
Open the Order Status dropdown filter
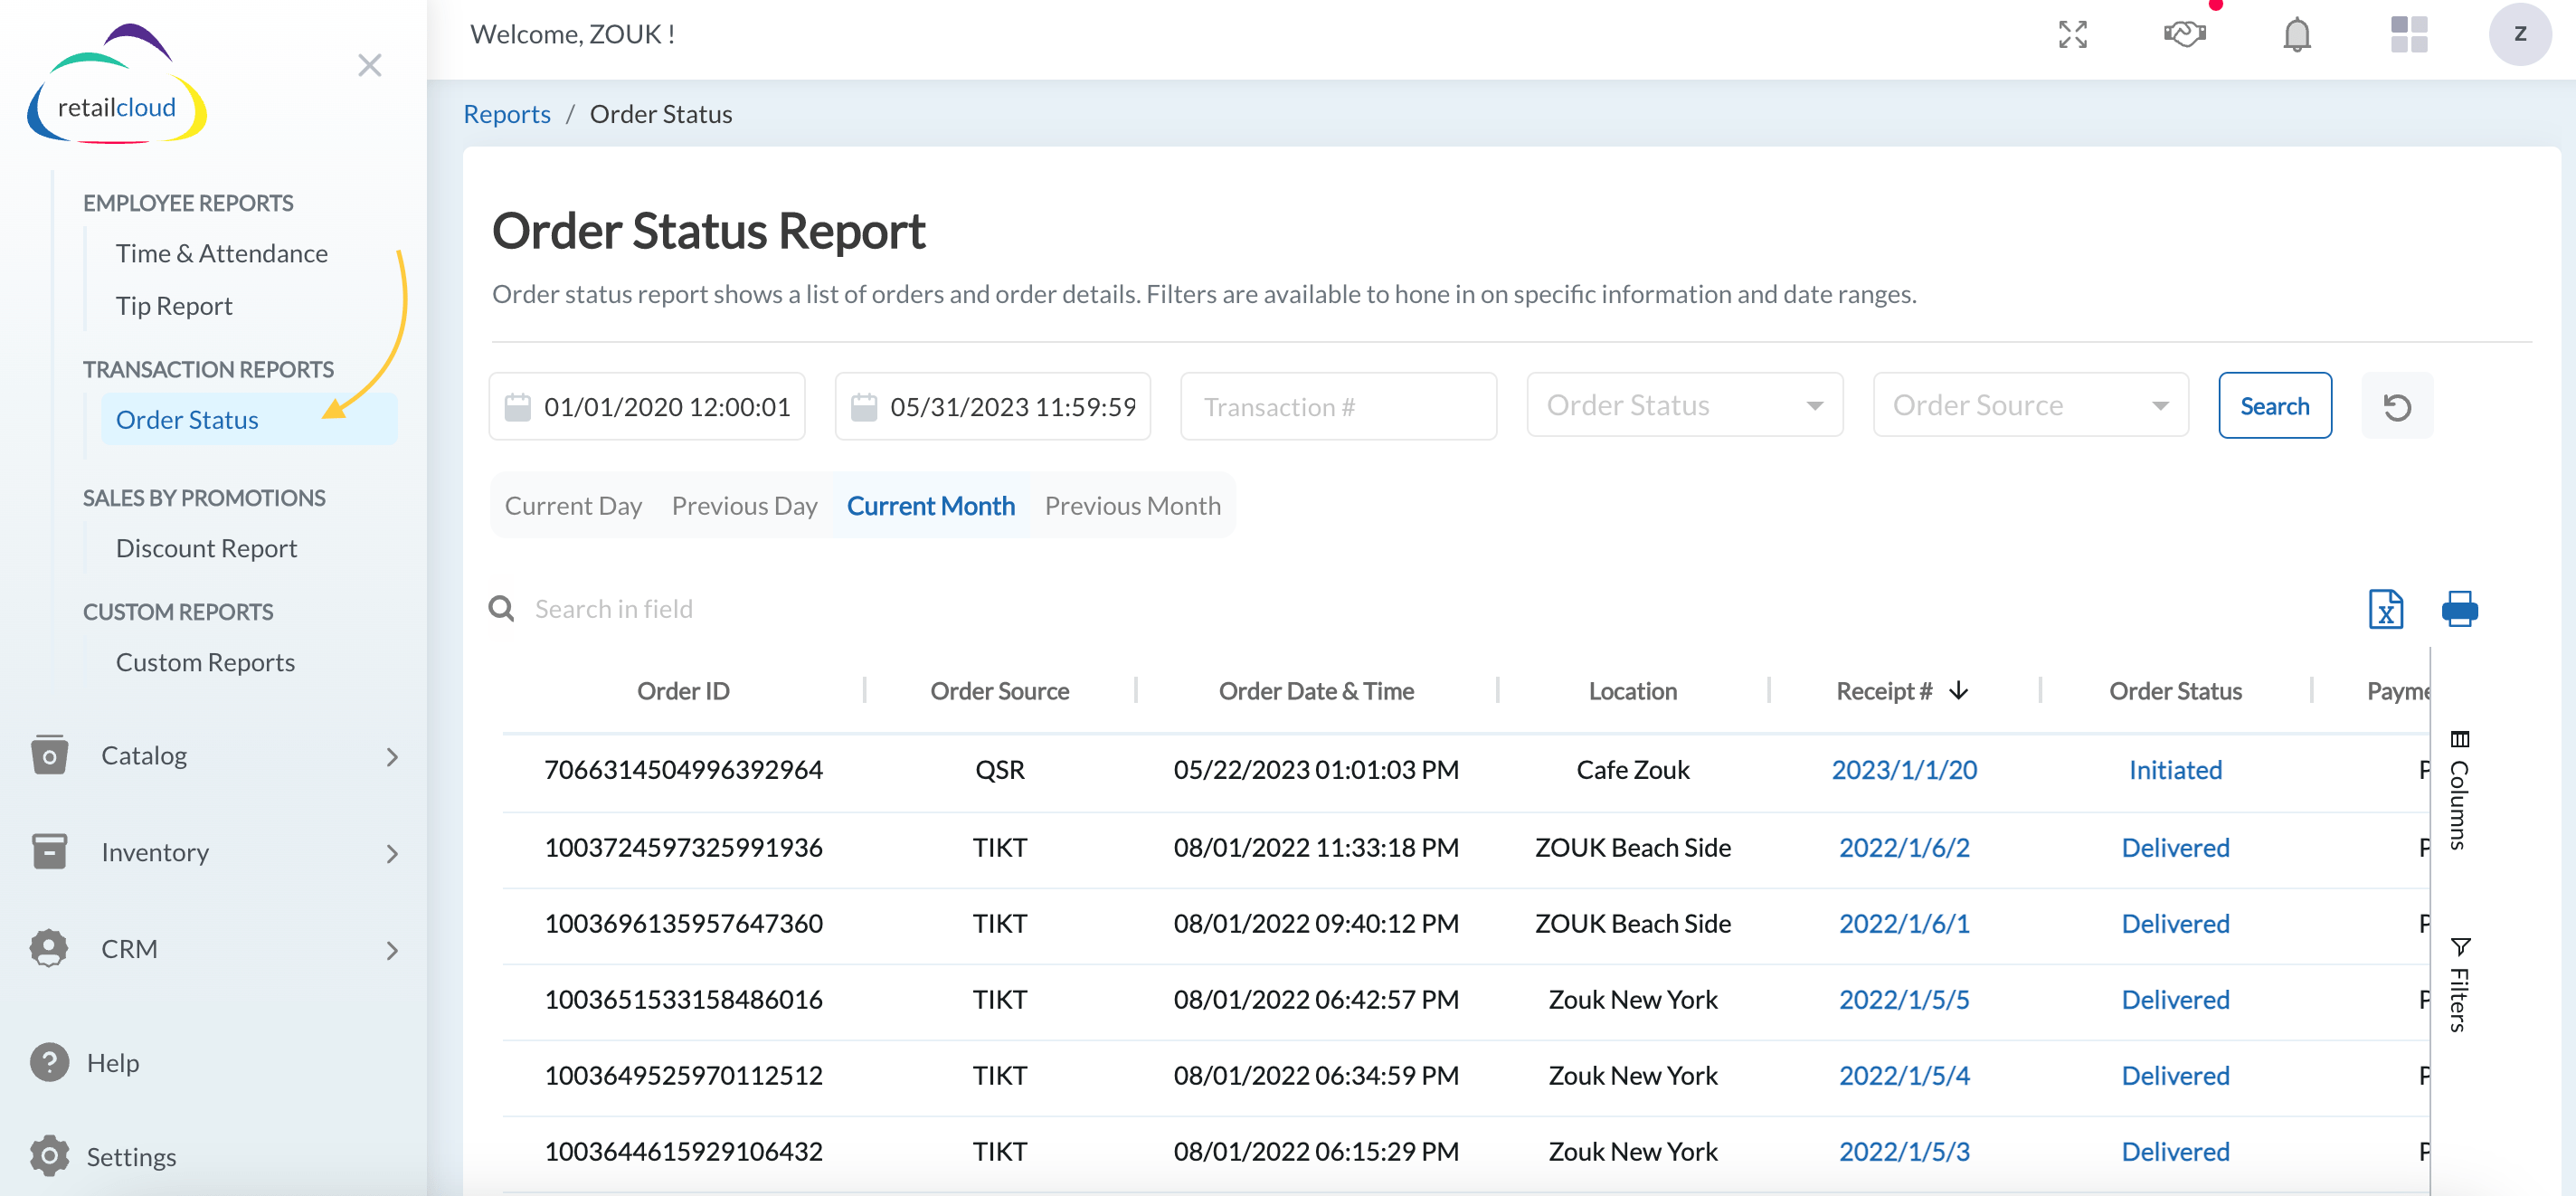(1684, 406)
